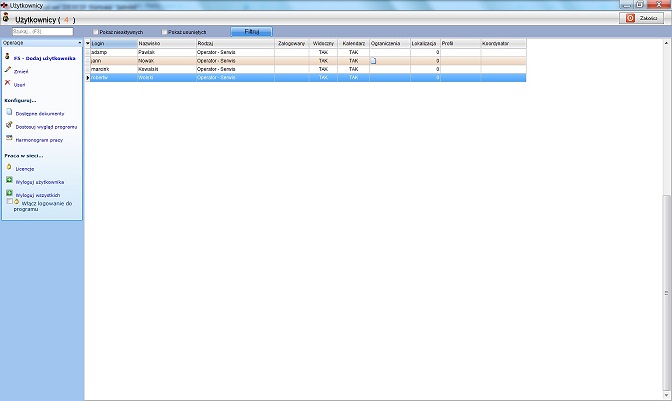Click the Ograniczenia column header
The height and width of the screenshot is (401, 672).
[390, 43]
